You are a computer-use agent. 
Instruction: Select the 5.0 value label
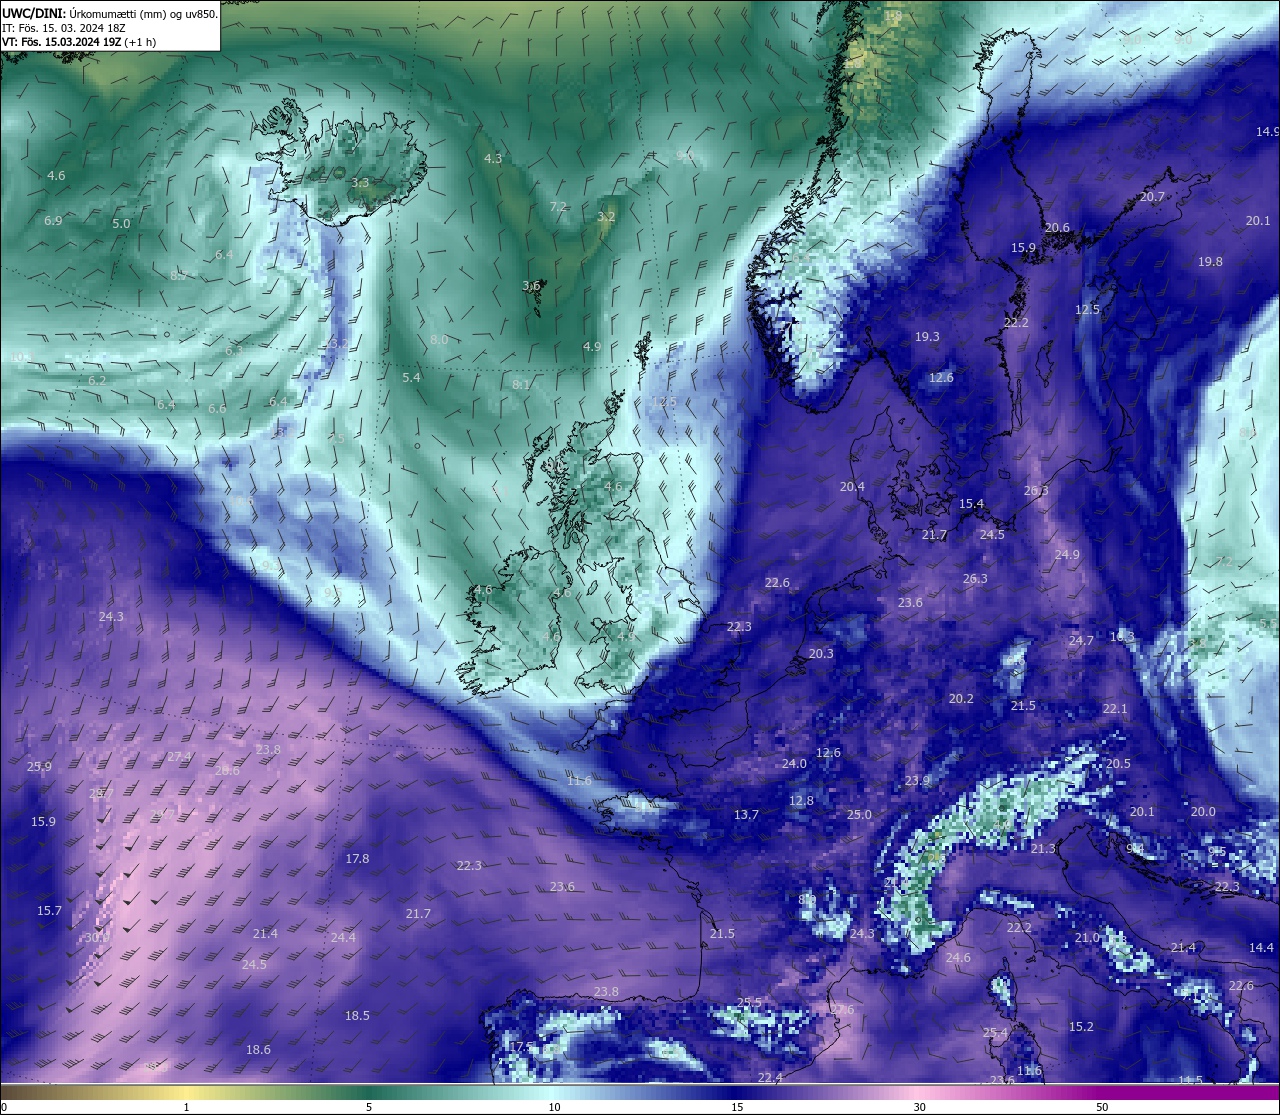121,223
